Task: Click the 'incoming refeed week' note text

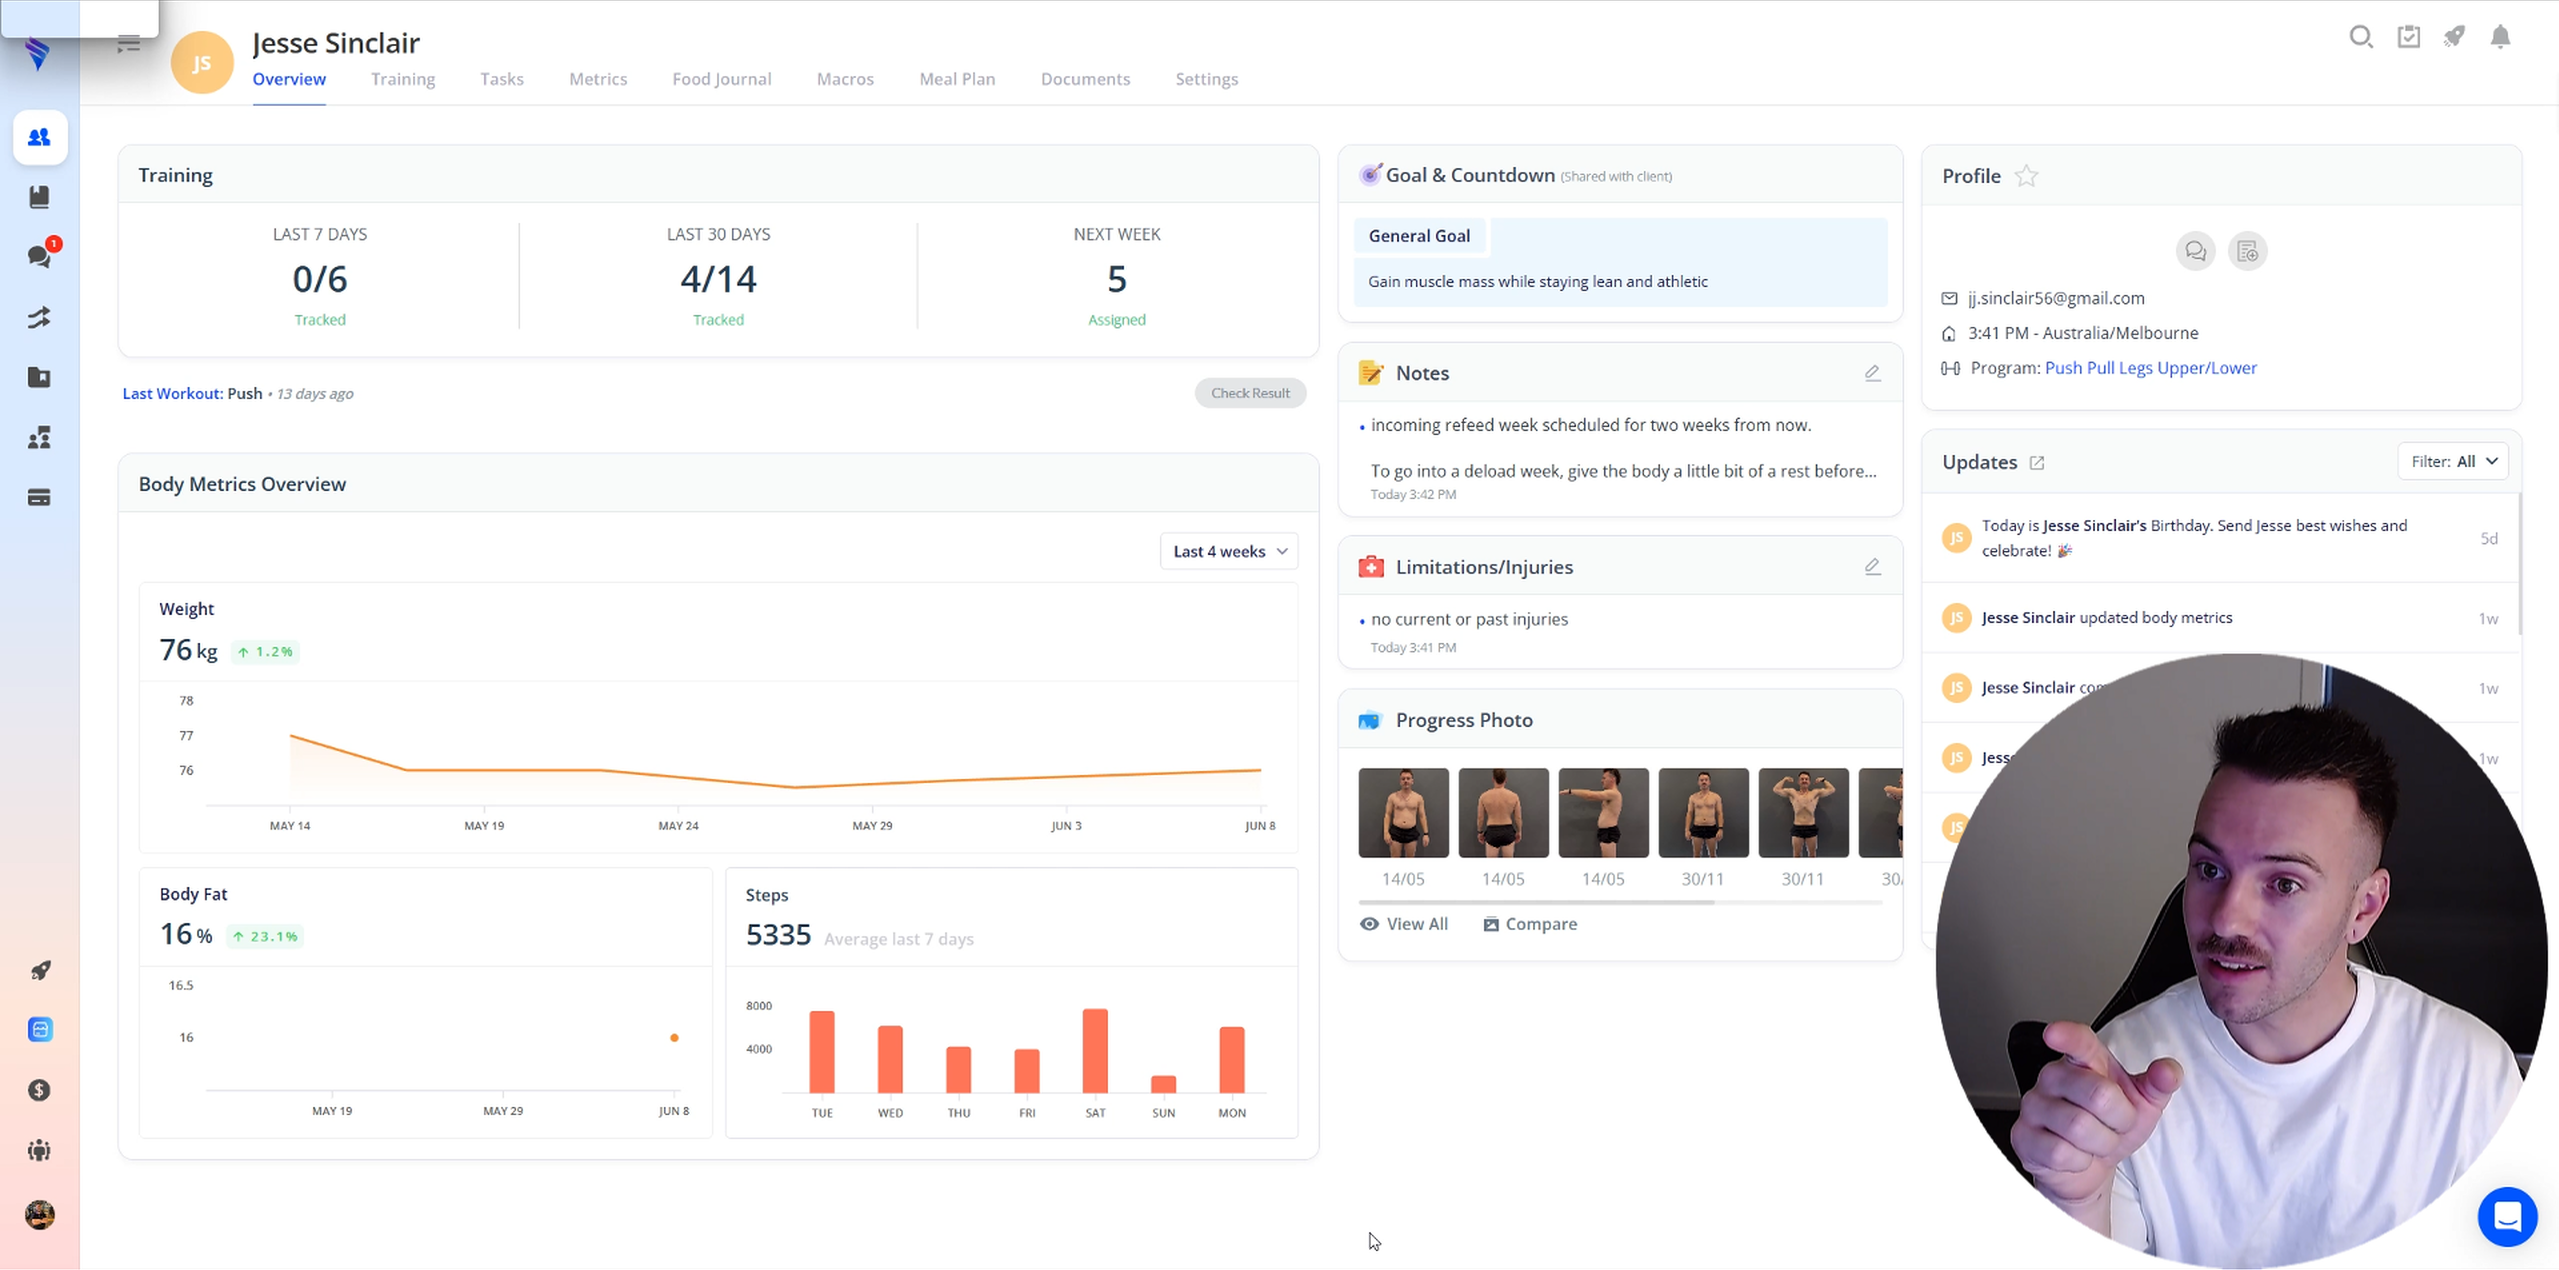Action: click(x=1591, y=425)
